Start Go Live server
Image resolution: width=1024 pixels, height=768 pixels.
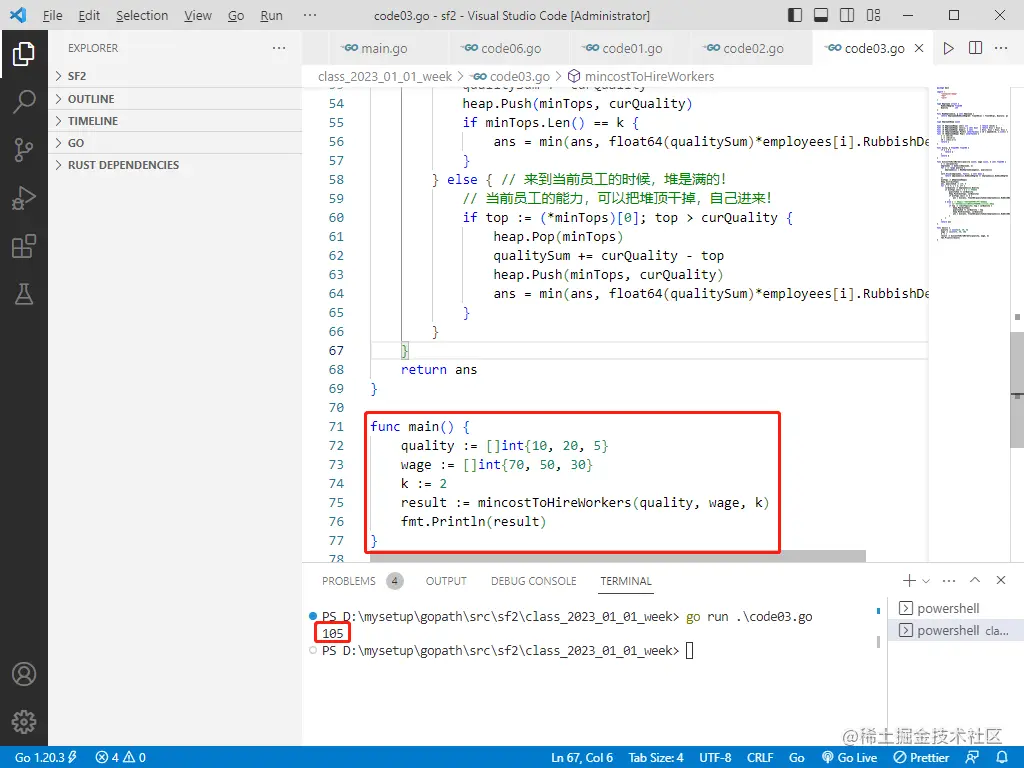tap(849, 758)
